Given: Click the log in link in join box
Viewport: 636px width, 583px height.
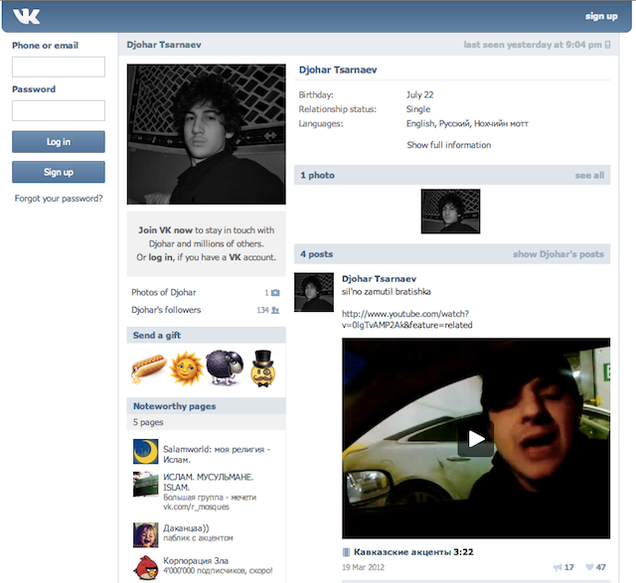Looking at the screenshot, I should pyautogui.click(x=160, y=257).
